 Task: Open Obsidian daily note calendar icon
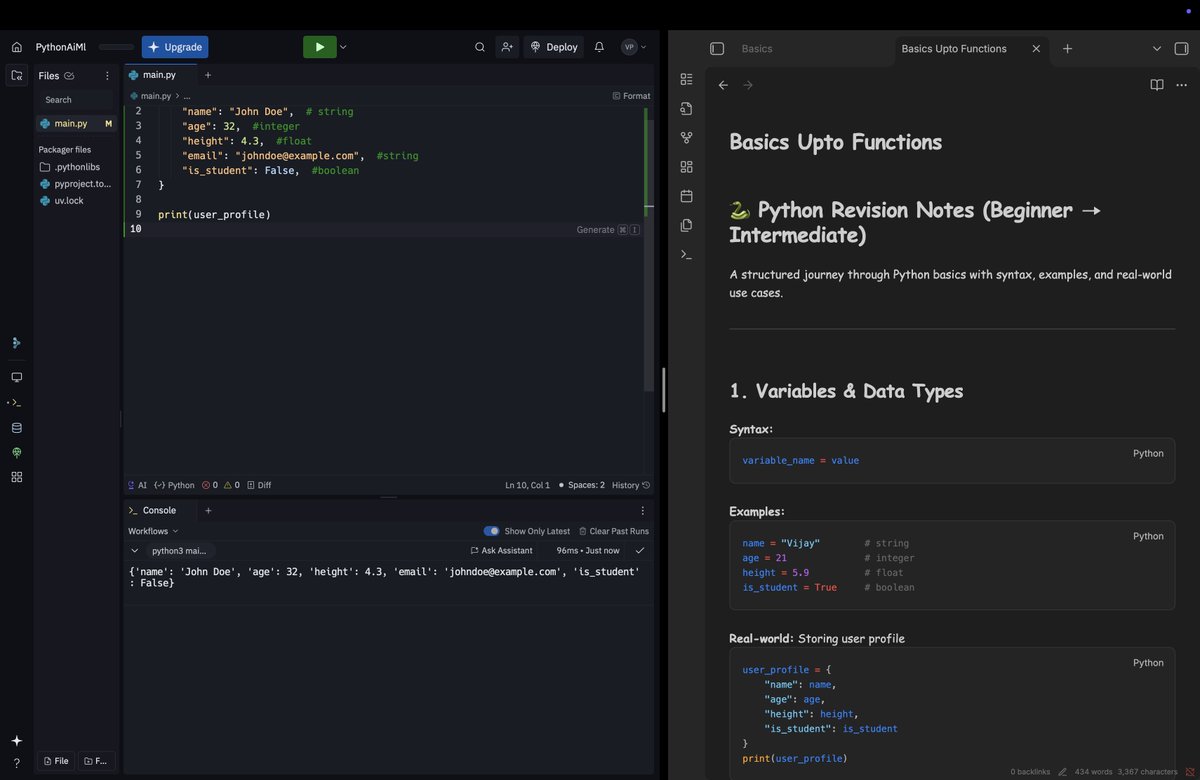coord(686,196)
